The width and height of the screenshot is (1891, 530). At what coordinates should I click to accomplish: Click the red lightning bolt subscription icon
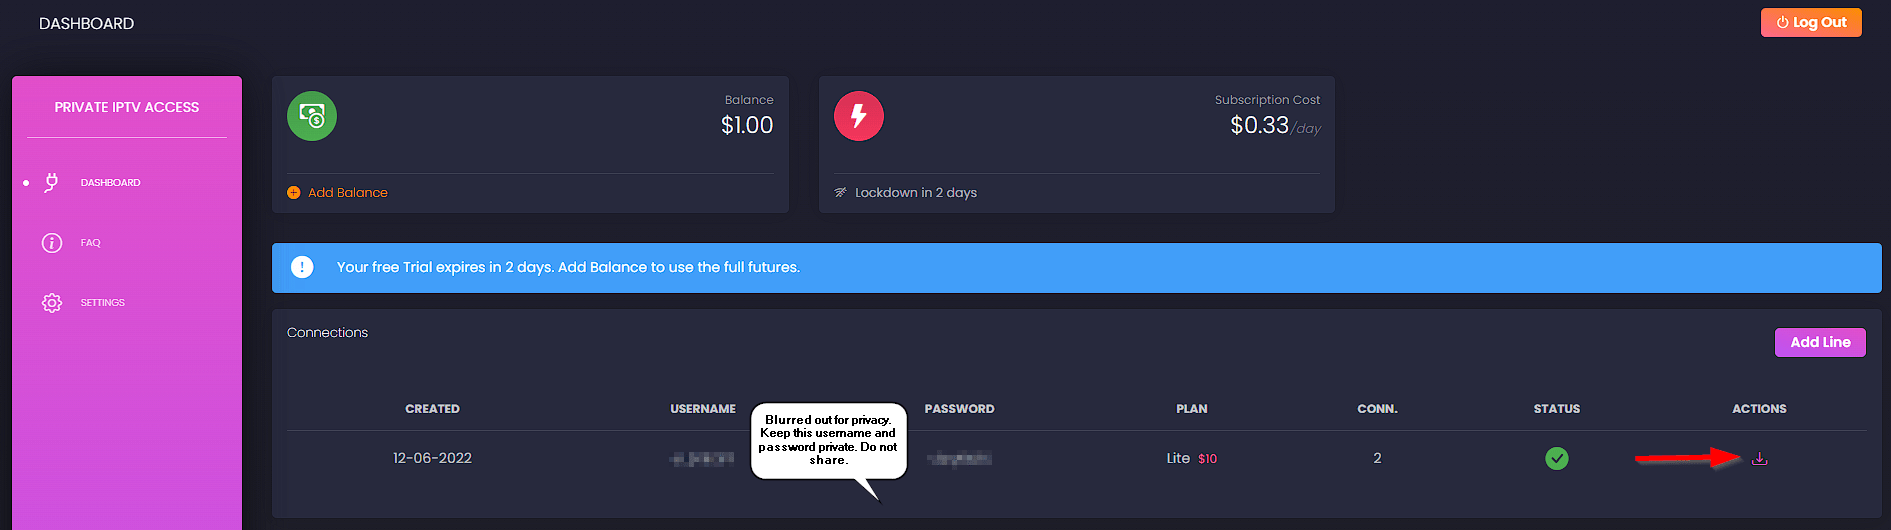point(859,116)
